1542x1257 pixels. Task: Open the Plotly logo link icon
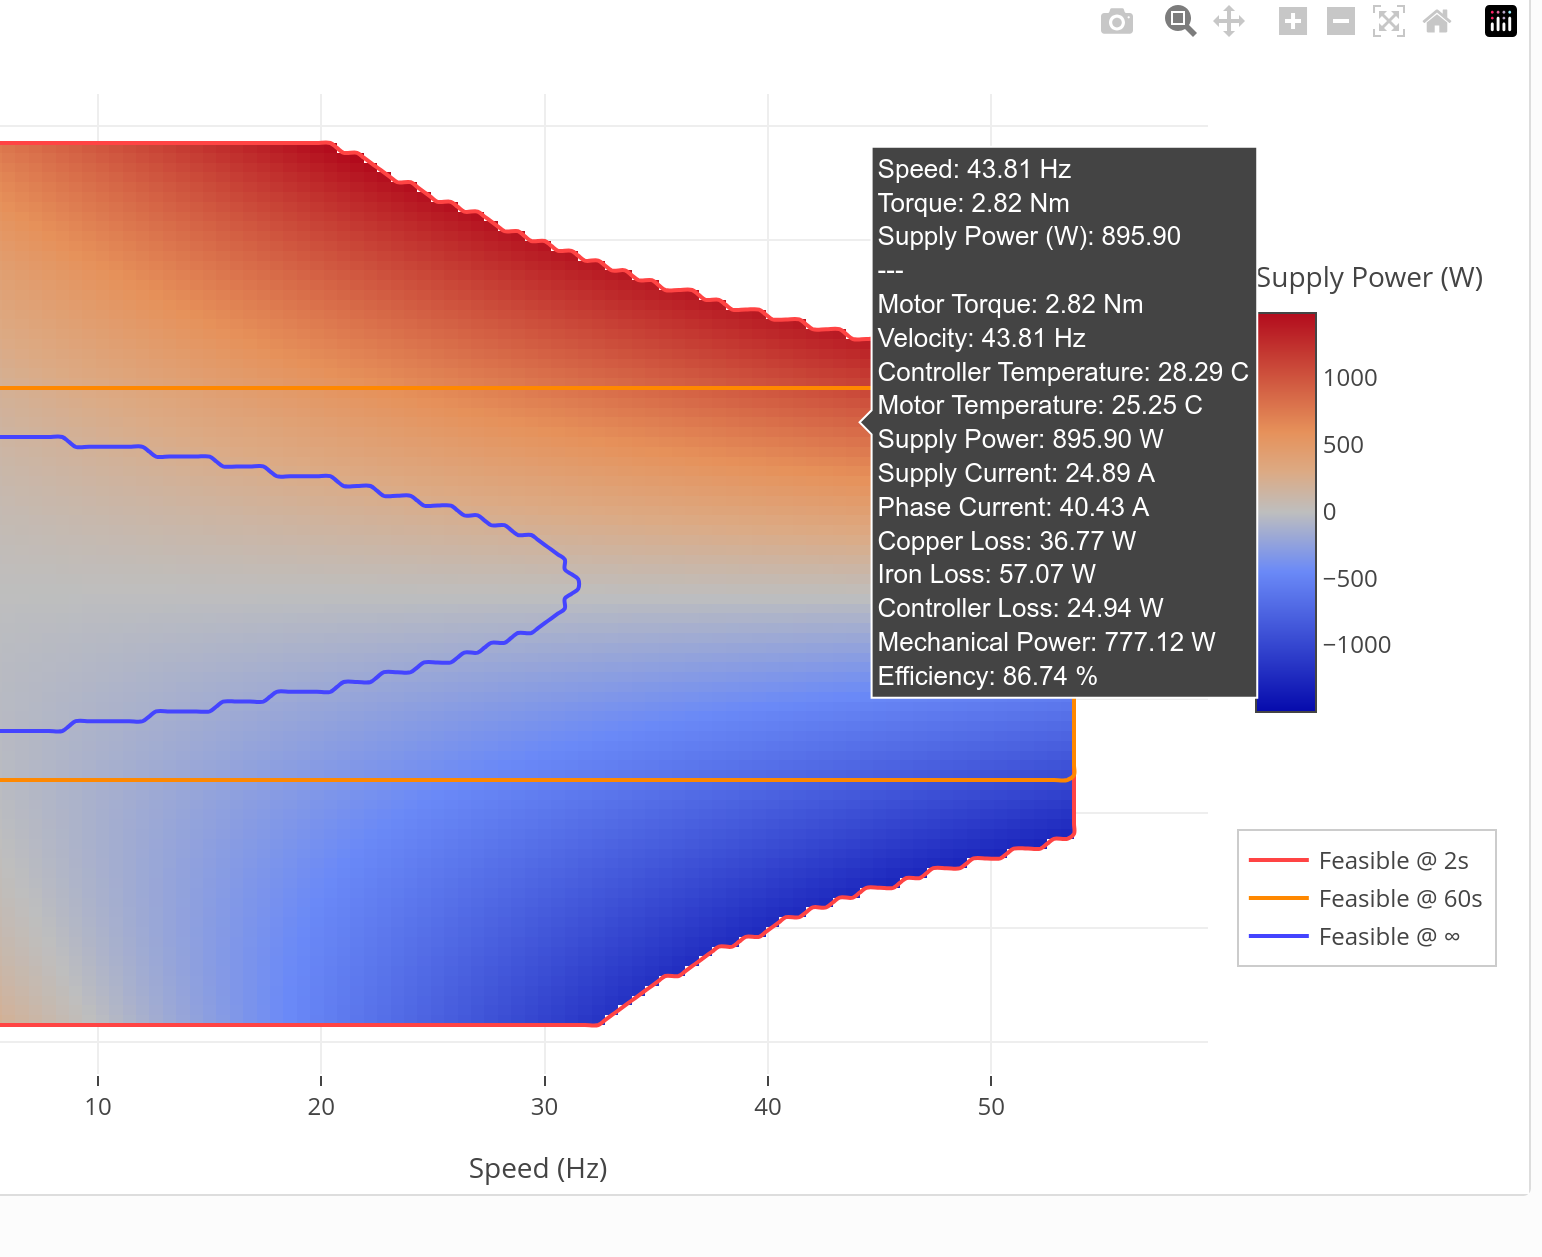coord(1500,21)
